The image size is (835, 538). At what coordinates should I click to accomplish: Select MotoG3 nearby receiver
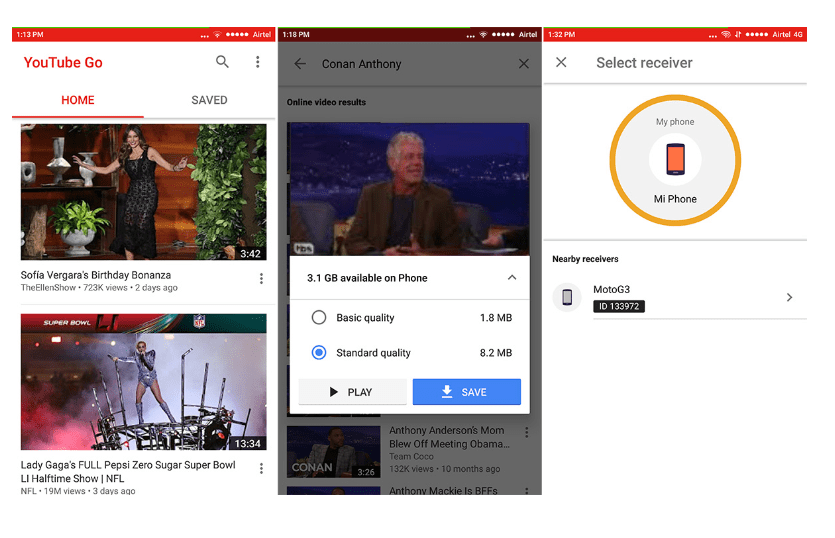tap(679, 297)
